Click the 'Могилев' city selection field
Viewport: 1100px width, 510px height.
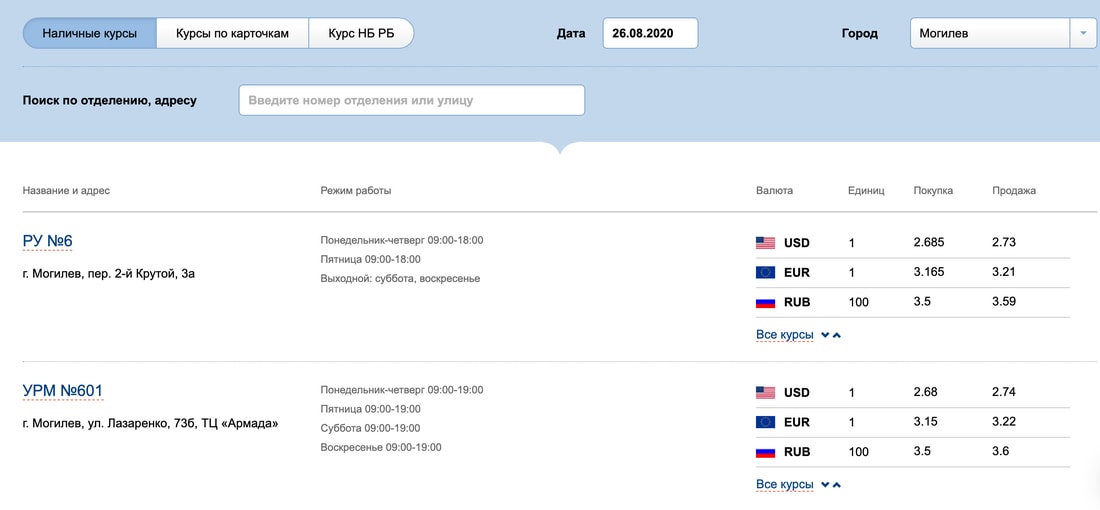989,33
